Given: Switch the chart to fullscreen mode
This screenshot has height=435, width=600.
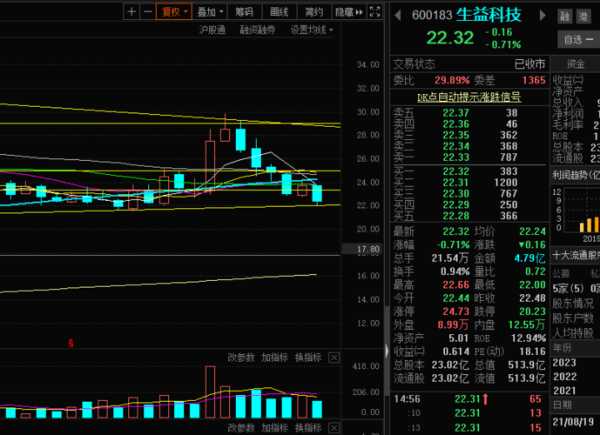Looking at the screenshot, I should (375, 12).
